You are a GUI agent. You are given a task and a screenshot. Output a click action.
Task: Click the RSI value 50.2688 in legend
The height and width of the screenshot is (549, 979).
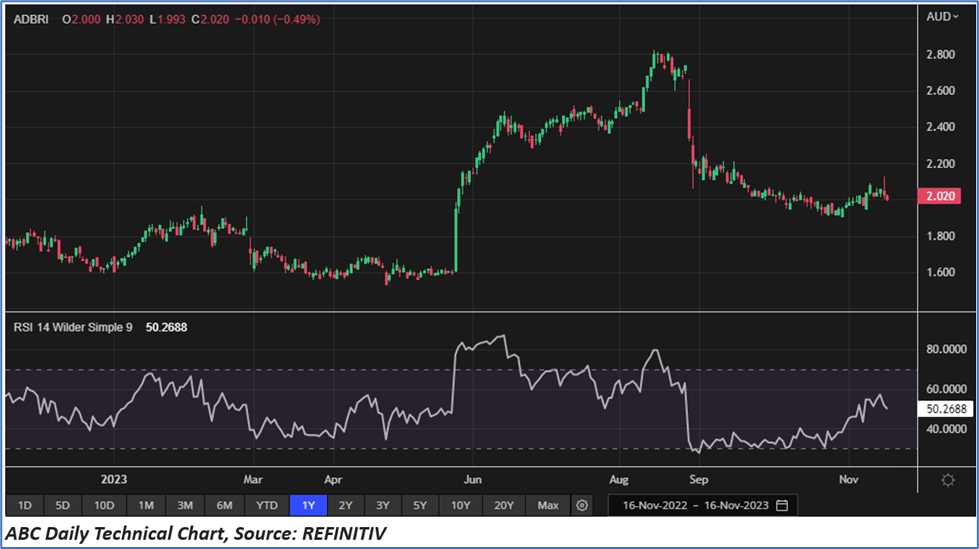coord(166,327)
